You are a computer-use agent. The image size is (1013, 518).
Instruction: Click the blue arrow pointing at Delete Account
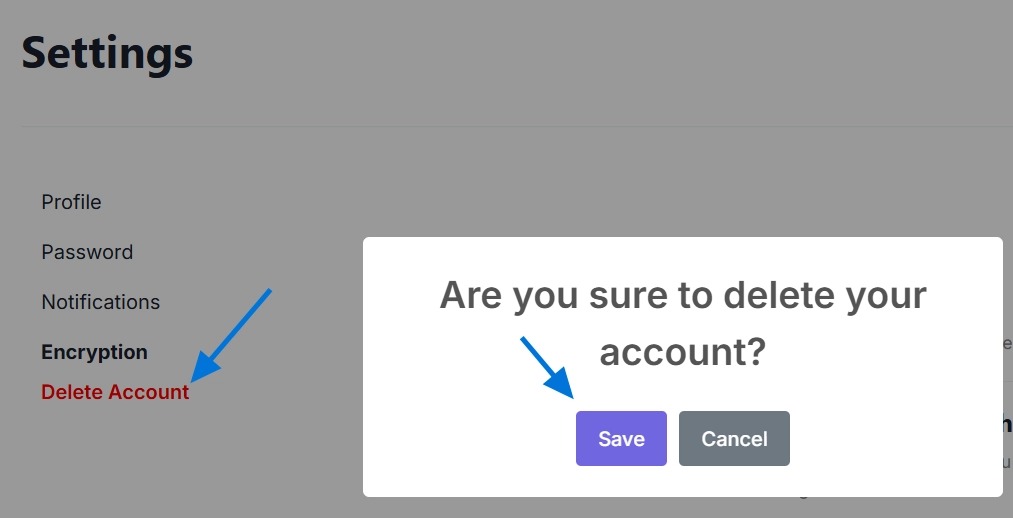[x=231, y=335]
